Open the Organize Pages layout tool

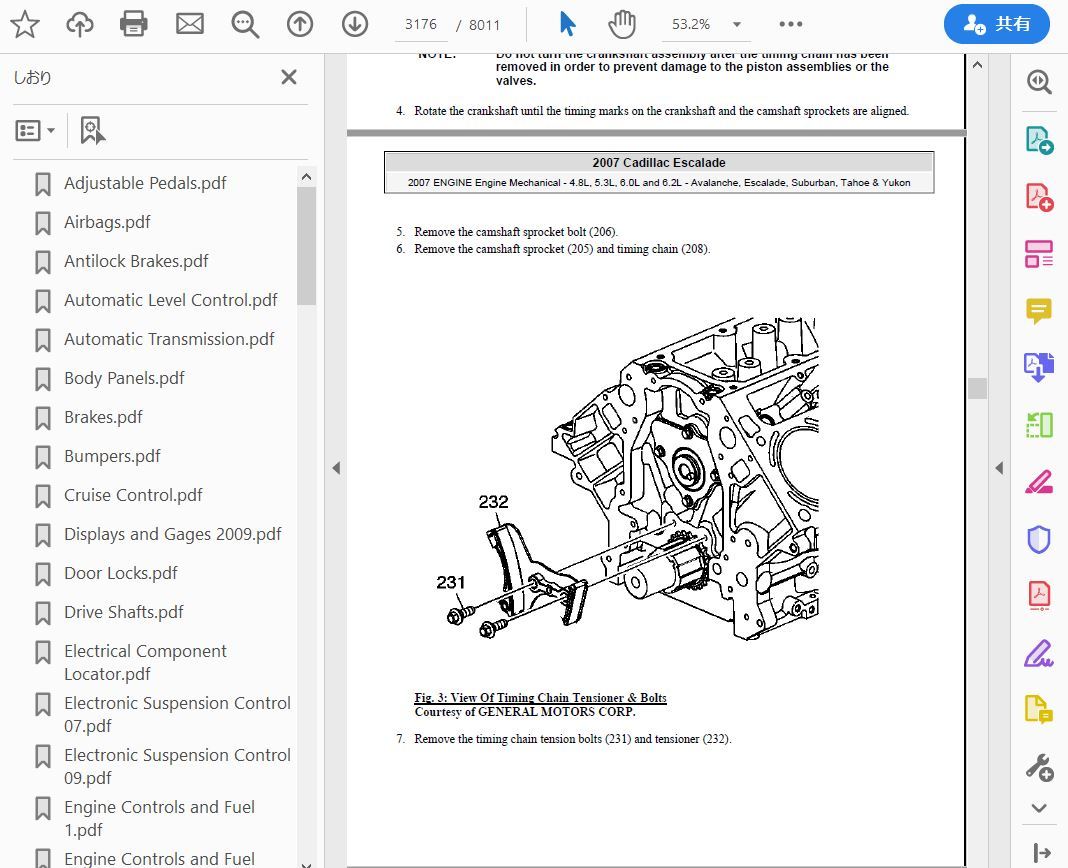click(1039, 253)
